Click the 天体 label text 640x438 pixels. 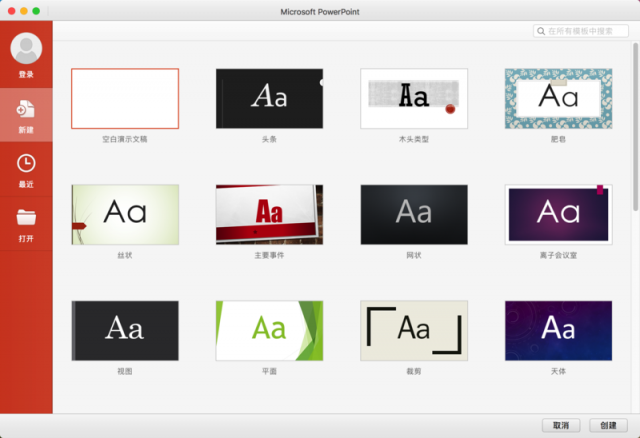tap(558, 371)
